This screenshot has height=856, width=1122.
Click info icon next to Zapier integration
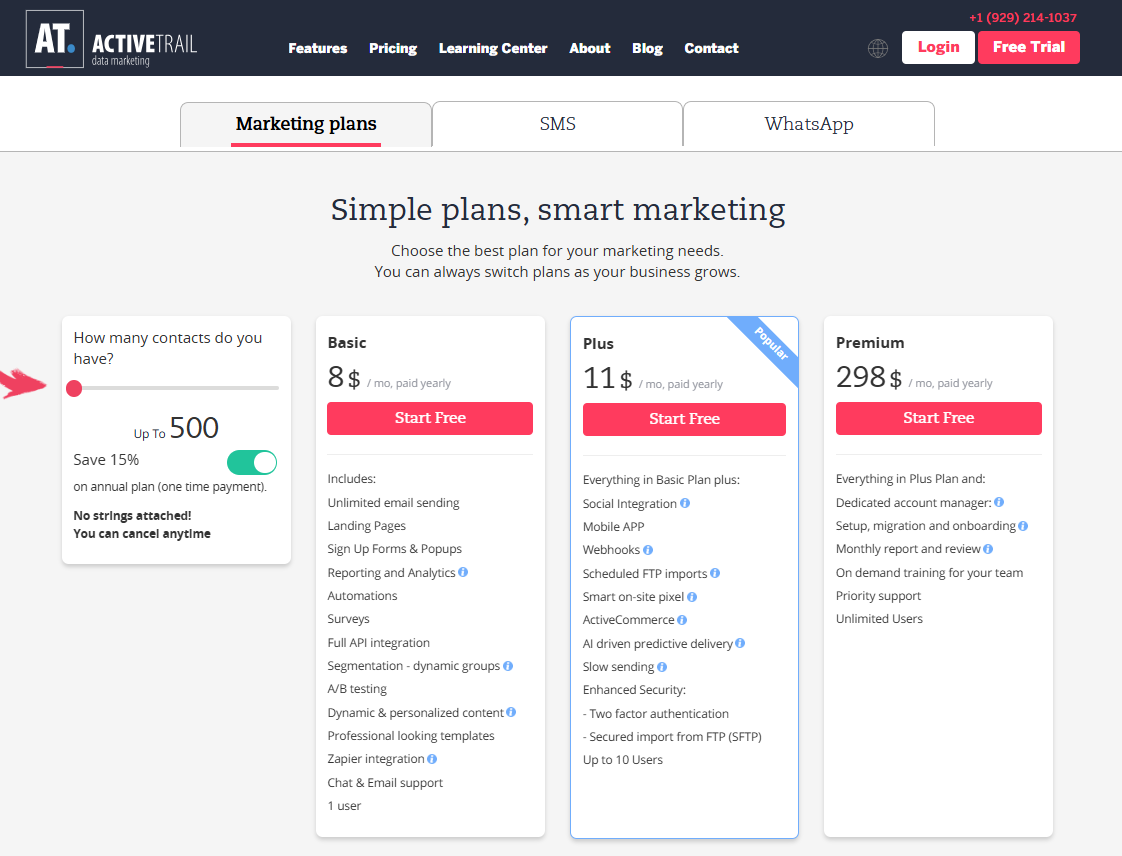(x=431, y=759)
